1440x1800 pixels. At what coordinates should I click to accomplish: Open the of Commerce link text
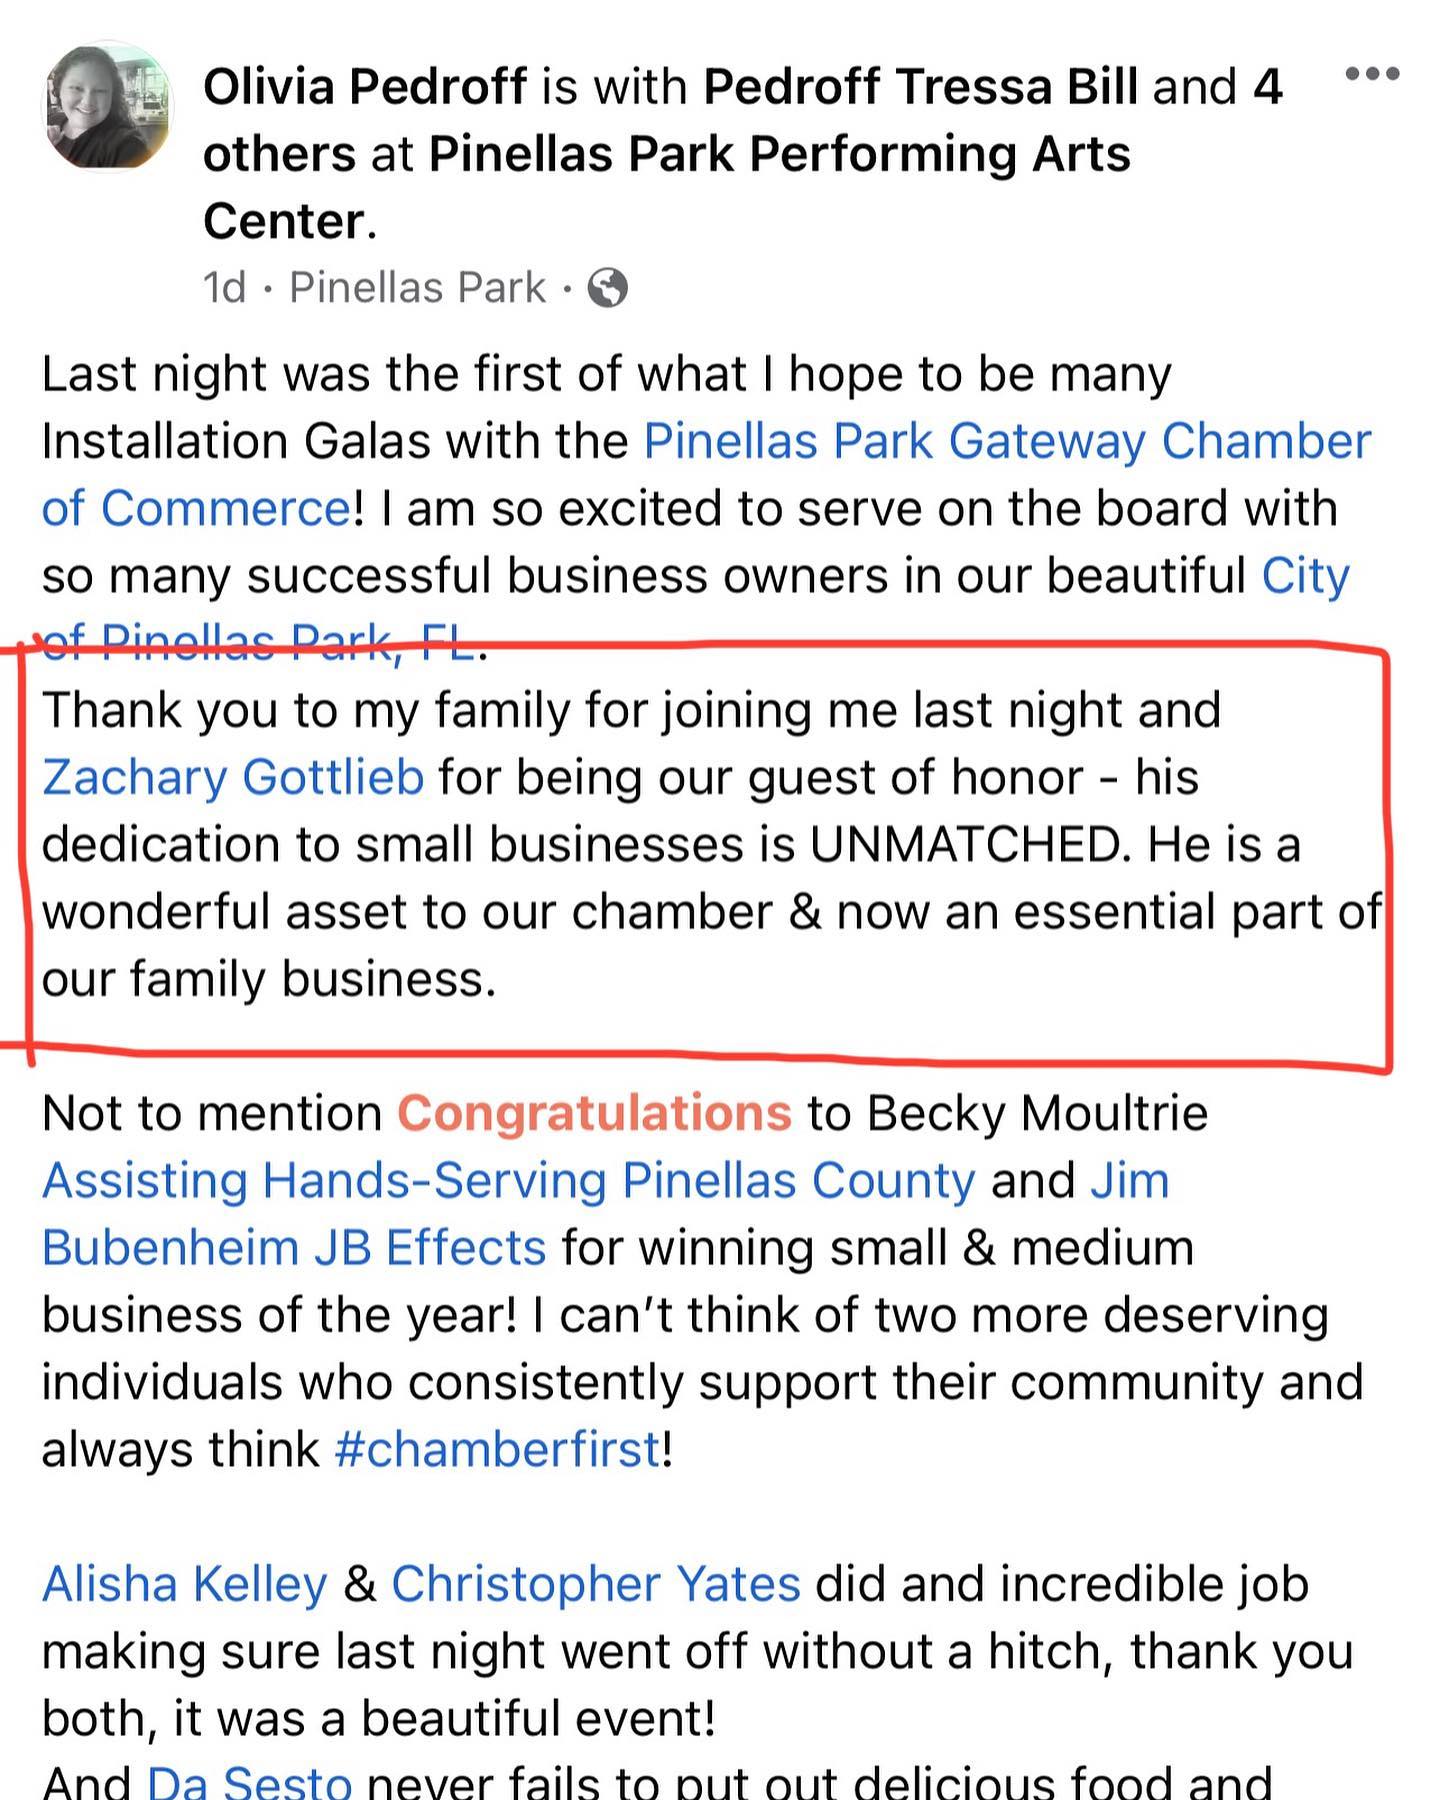196,508
